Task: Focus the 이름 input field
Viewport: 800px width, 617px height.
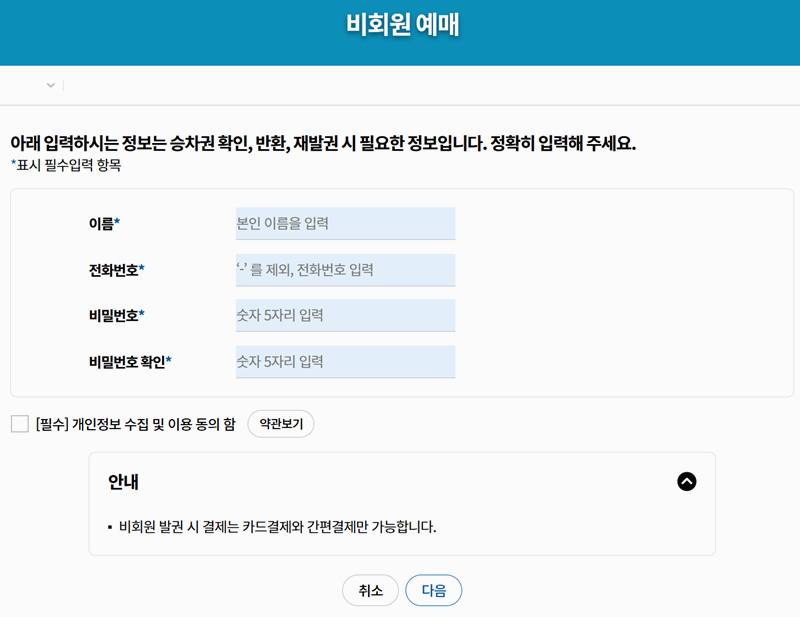Action: tap(345, 224)
